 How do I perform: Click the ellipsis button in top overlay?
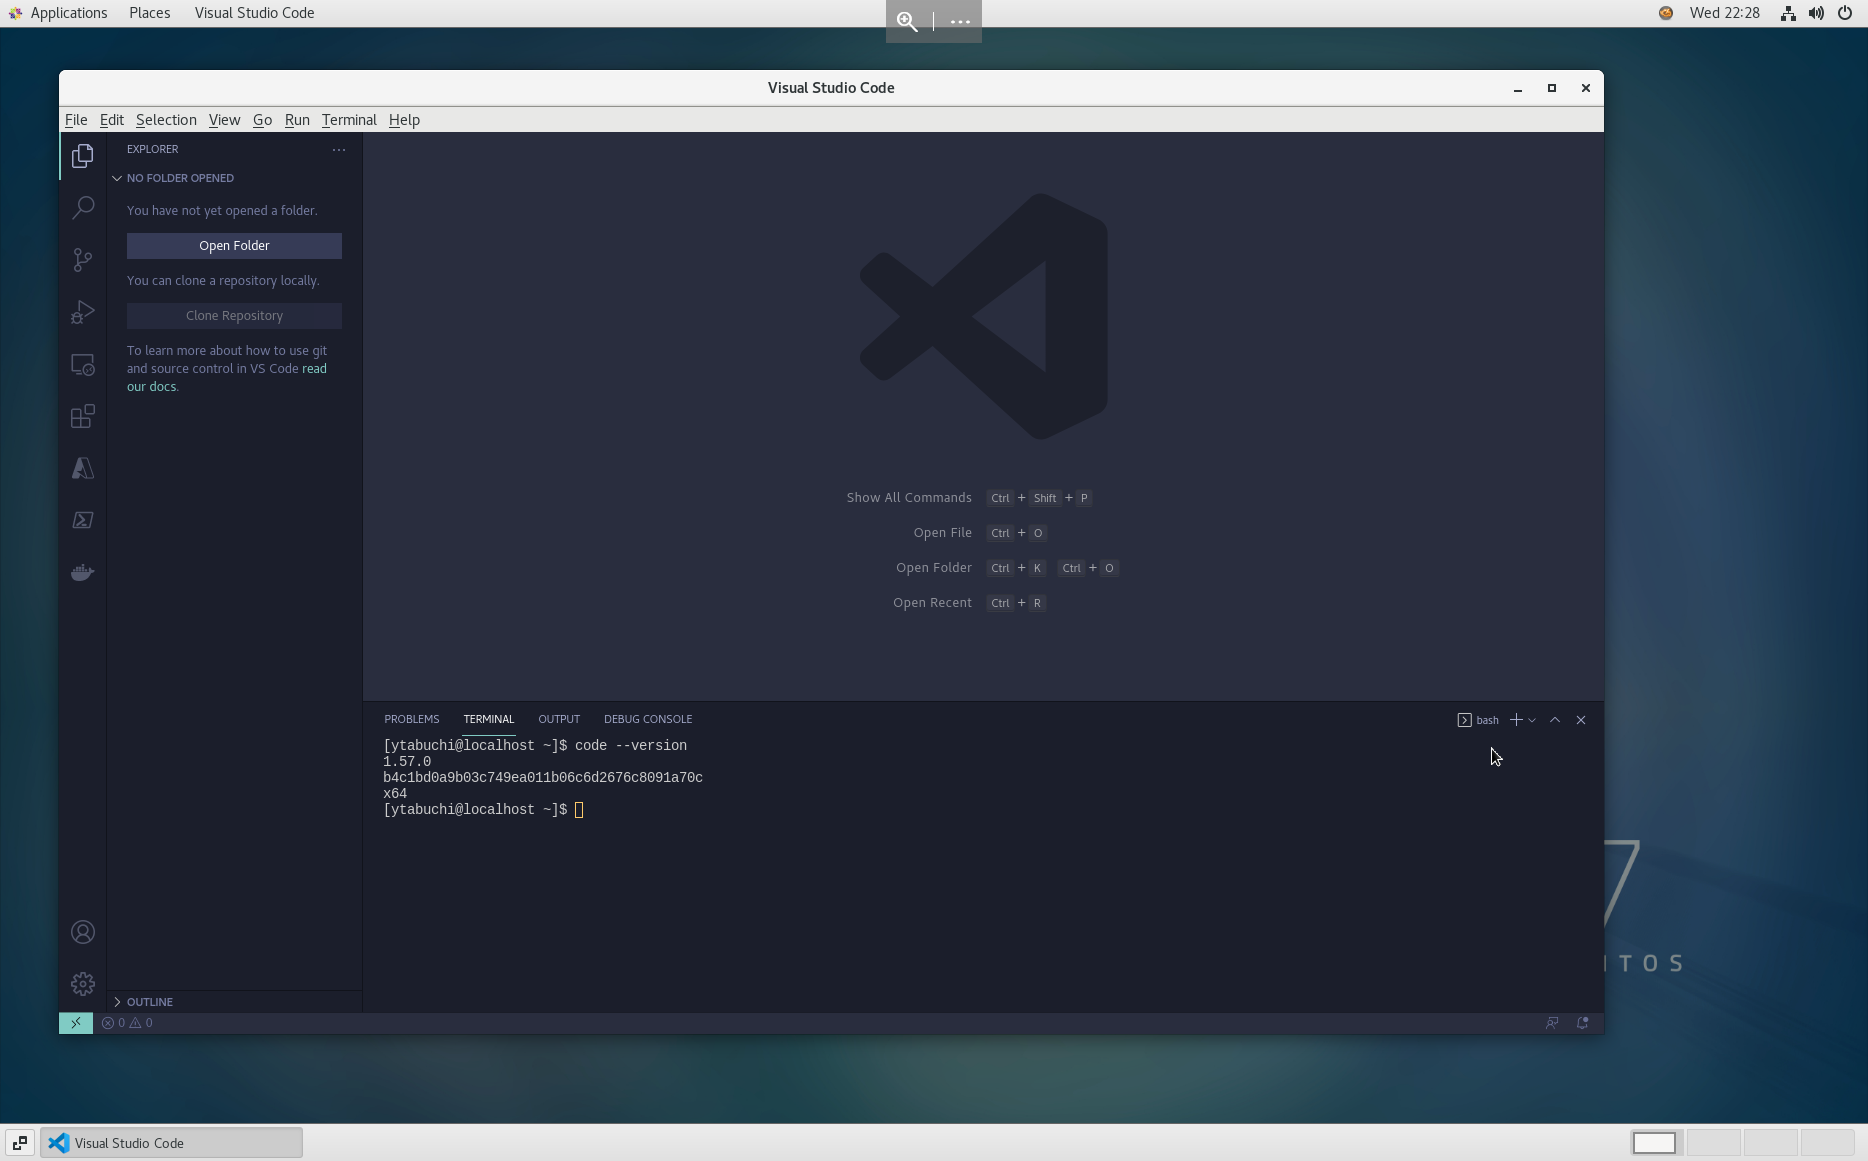[x=960, y=21]
